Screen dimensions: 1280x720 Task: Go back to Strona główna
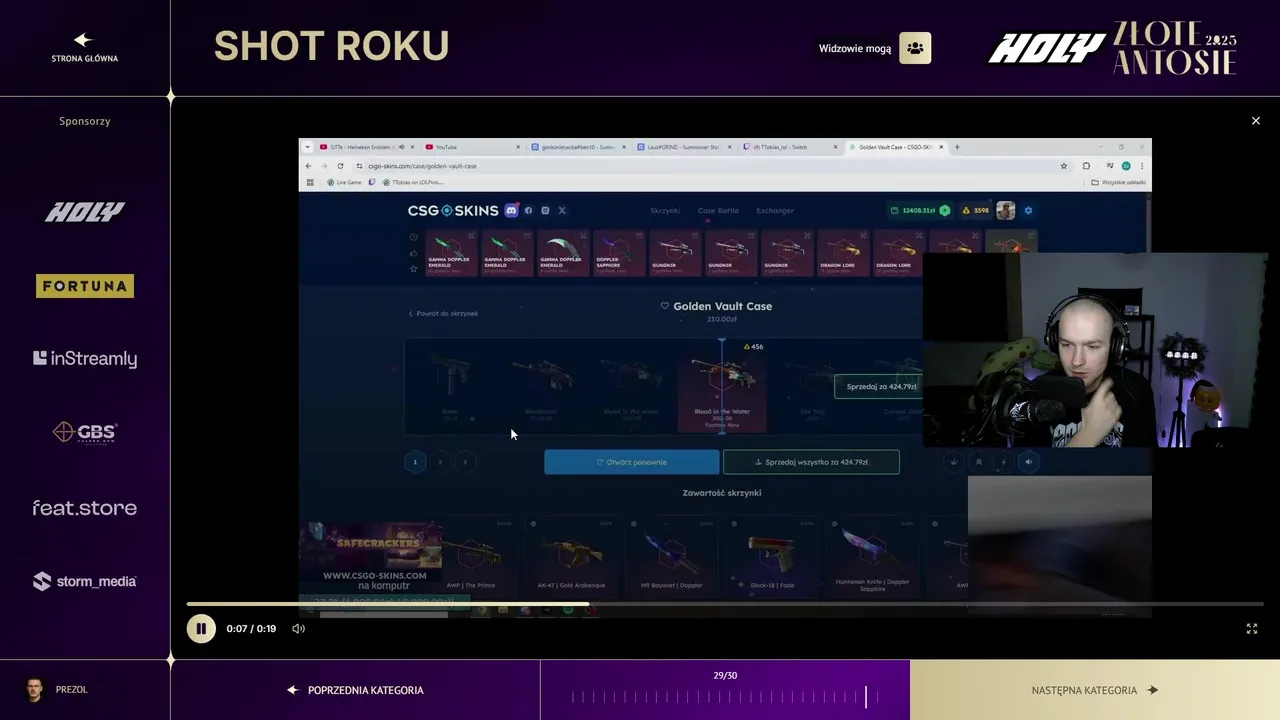84,47
